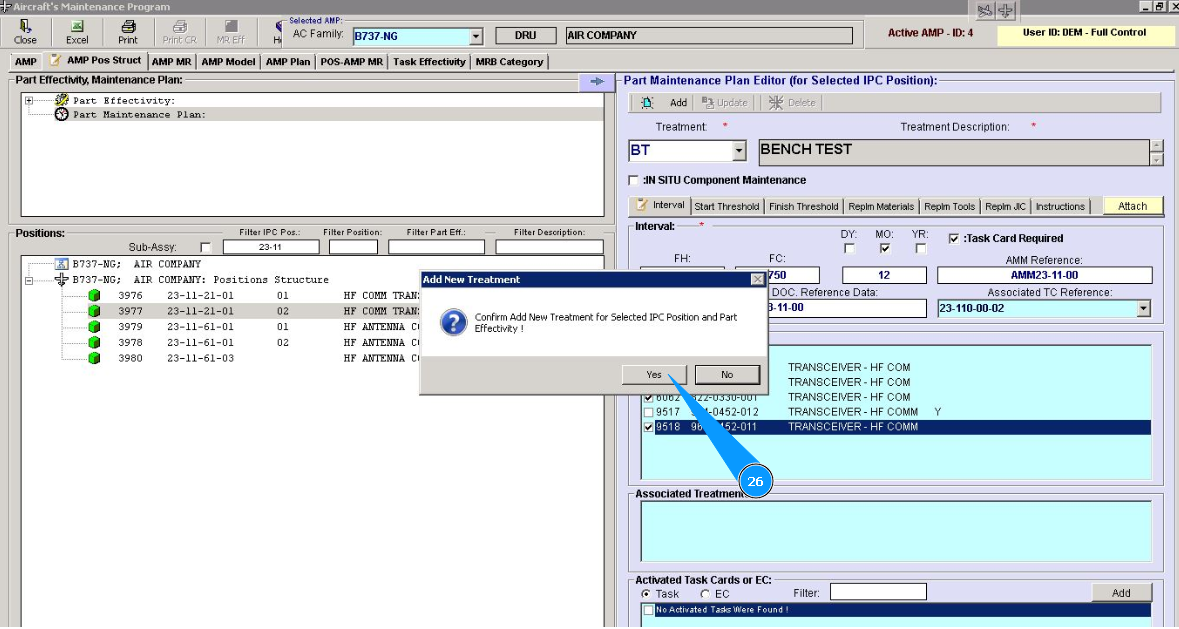The width and height of the screenshot is (1179, 629).
Task: Click green cube icon for position 3976
Action: [94, 295]
